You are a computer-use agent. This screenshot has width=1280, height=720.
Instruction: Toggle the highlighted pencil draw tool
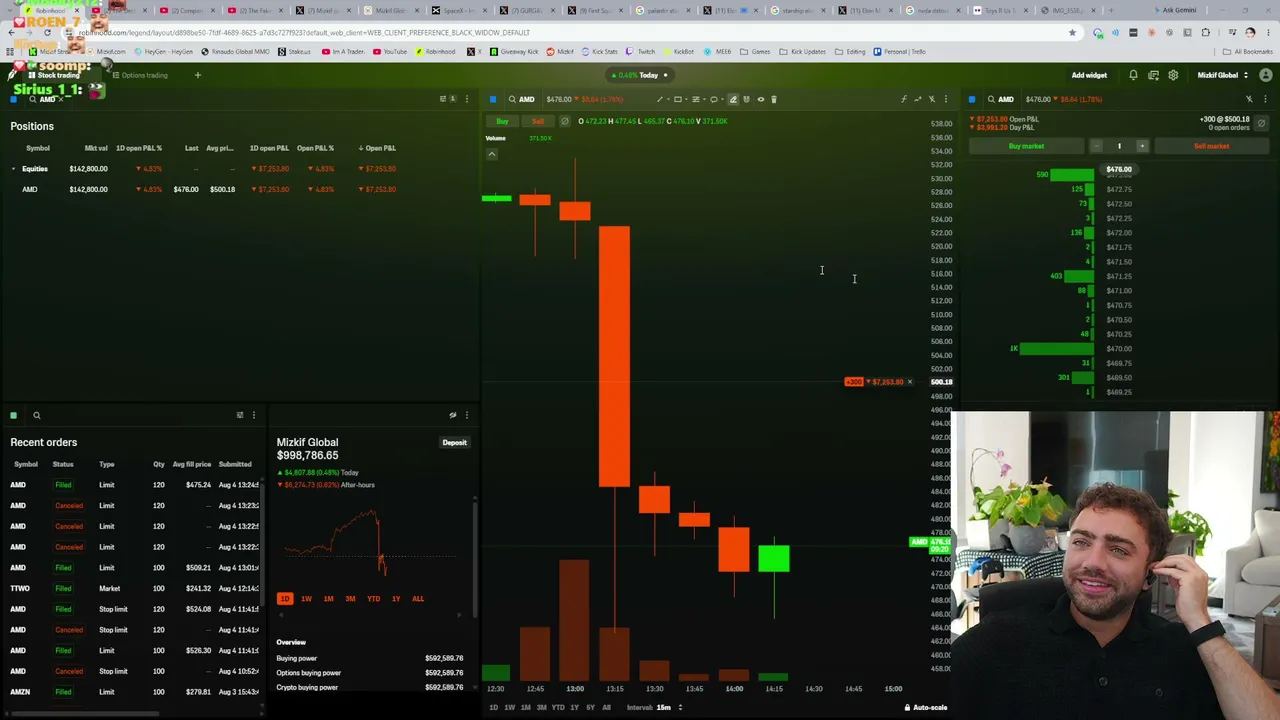click(733, 99)
